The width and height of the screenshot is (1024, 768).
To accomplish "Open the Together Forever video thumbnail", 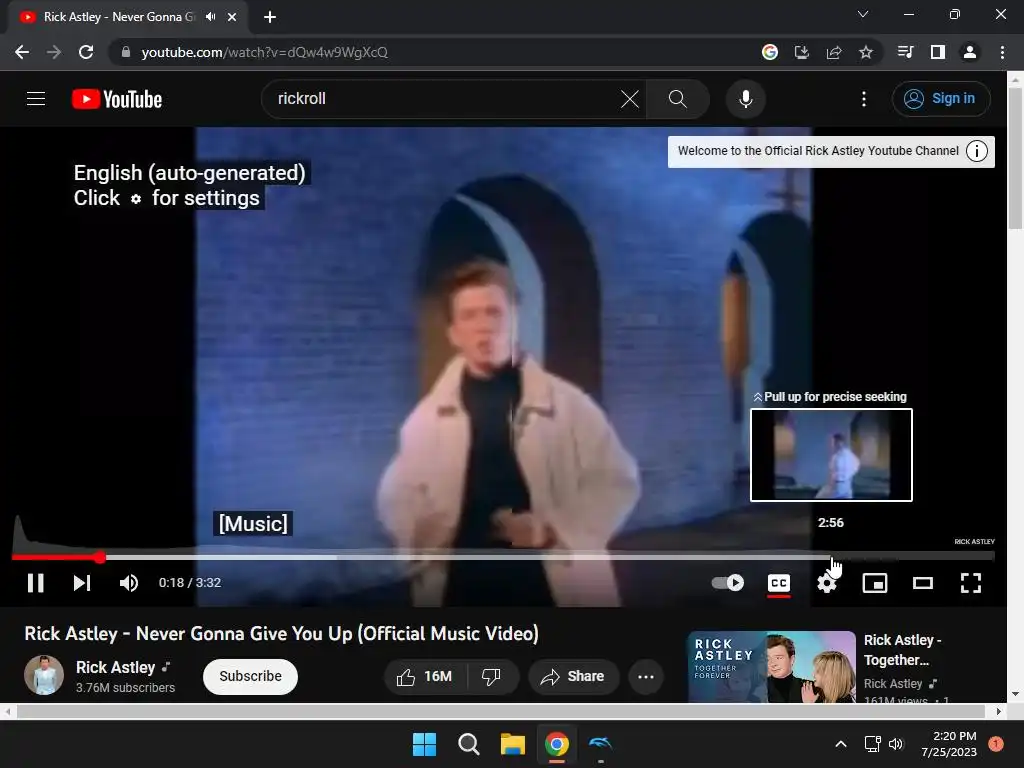I will [x=771, y=667].
